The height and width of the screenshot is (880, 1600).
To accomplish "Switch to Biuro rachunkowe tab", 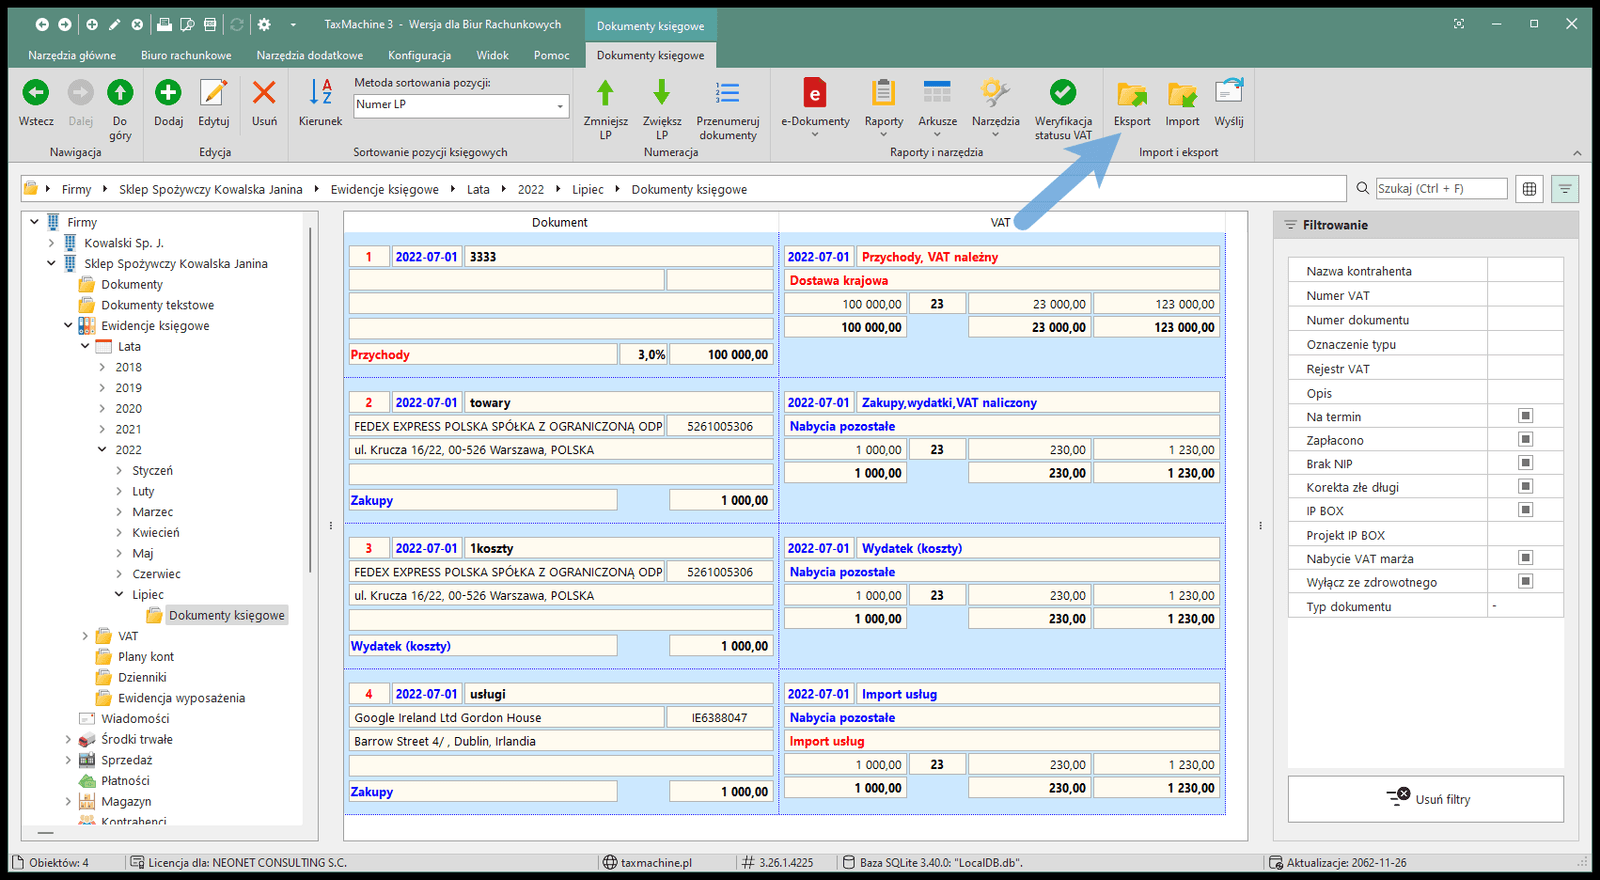I will 186,55.
